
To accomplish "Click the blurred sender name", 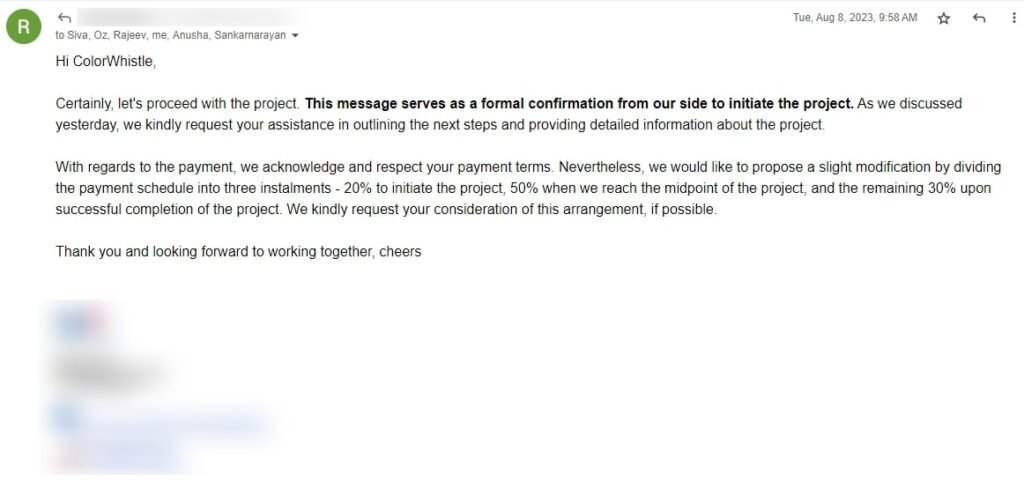I will click(x=188, y=18).
